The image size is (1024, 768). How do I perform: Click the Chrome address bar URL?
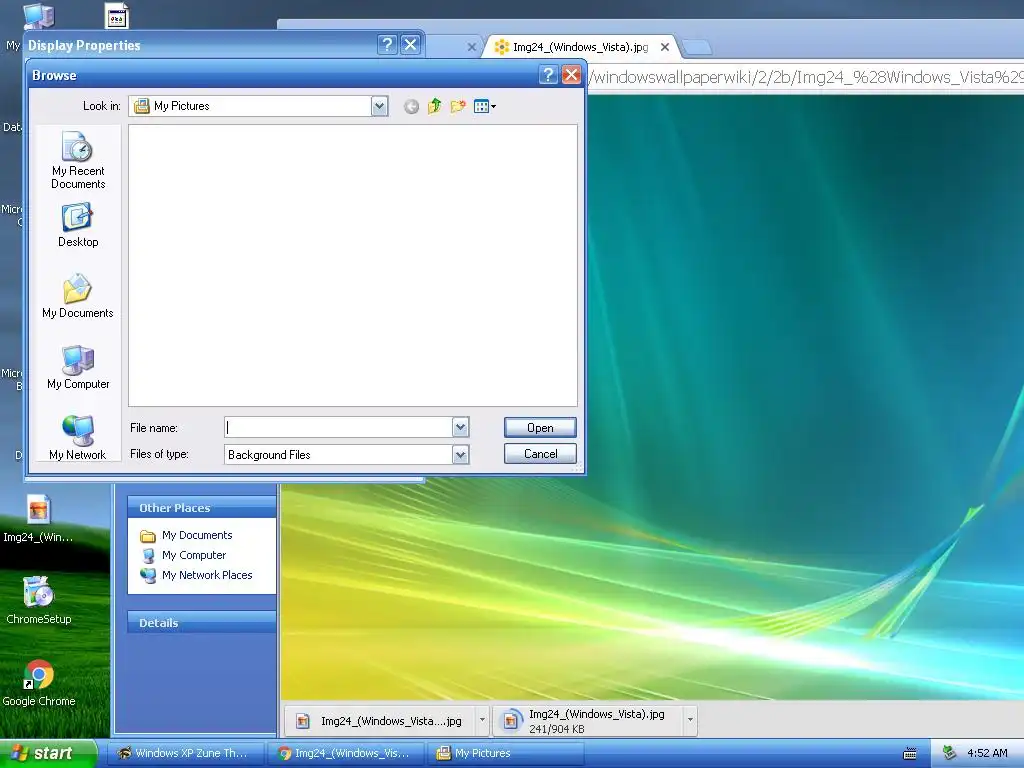[x=806, y=78]
